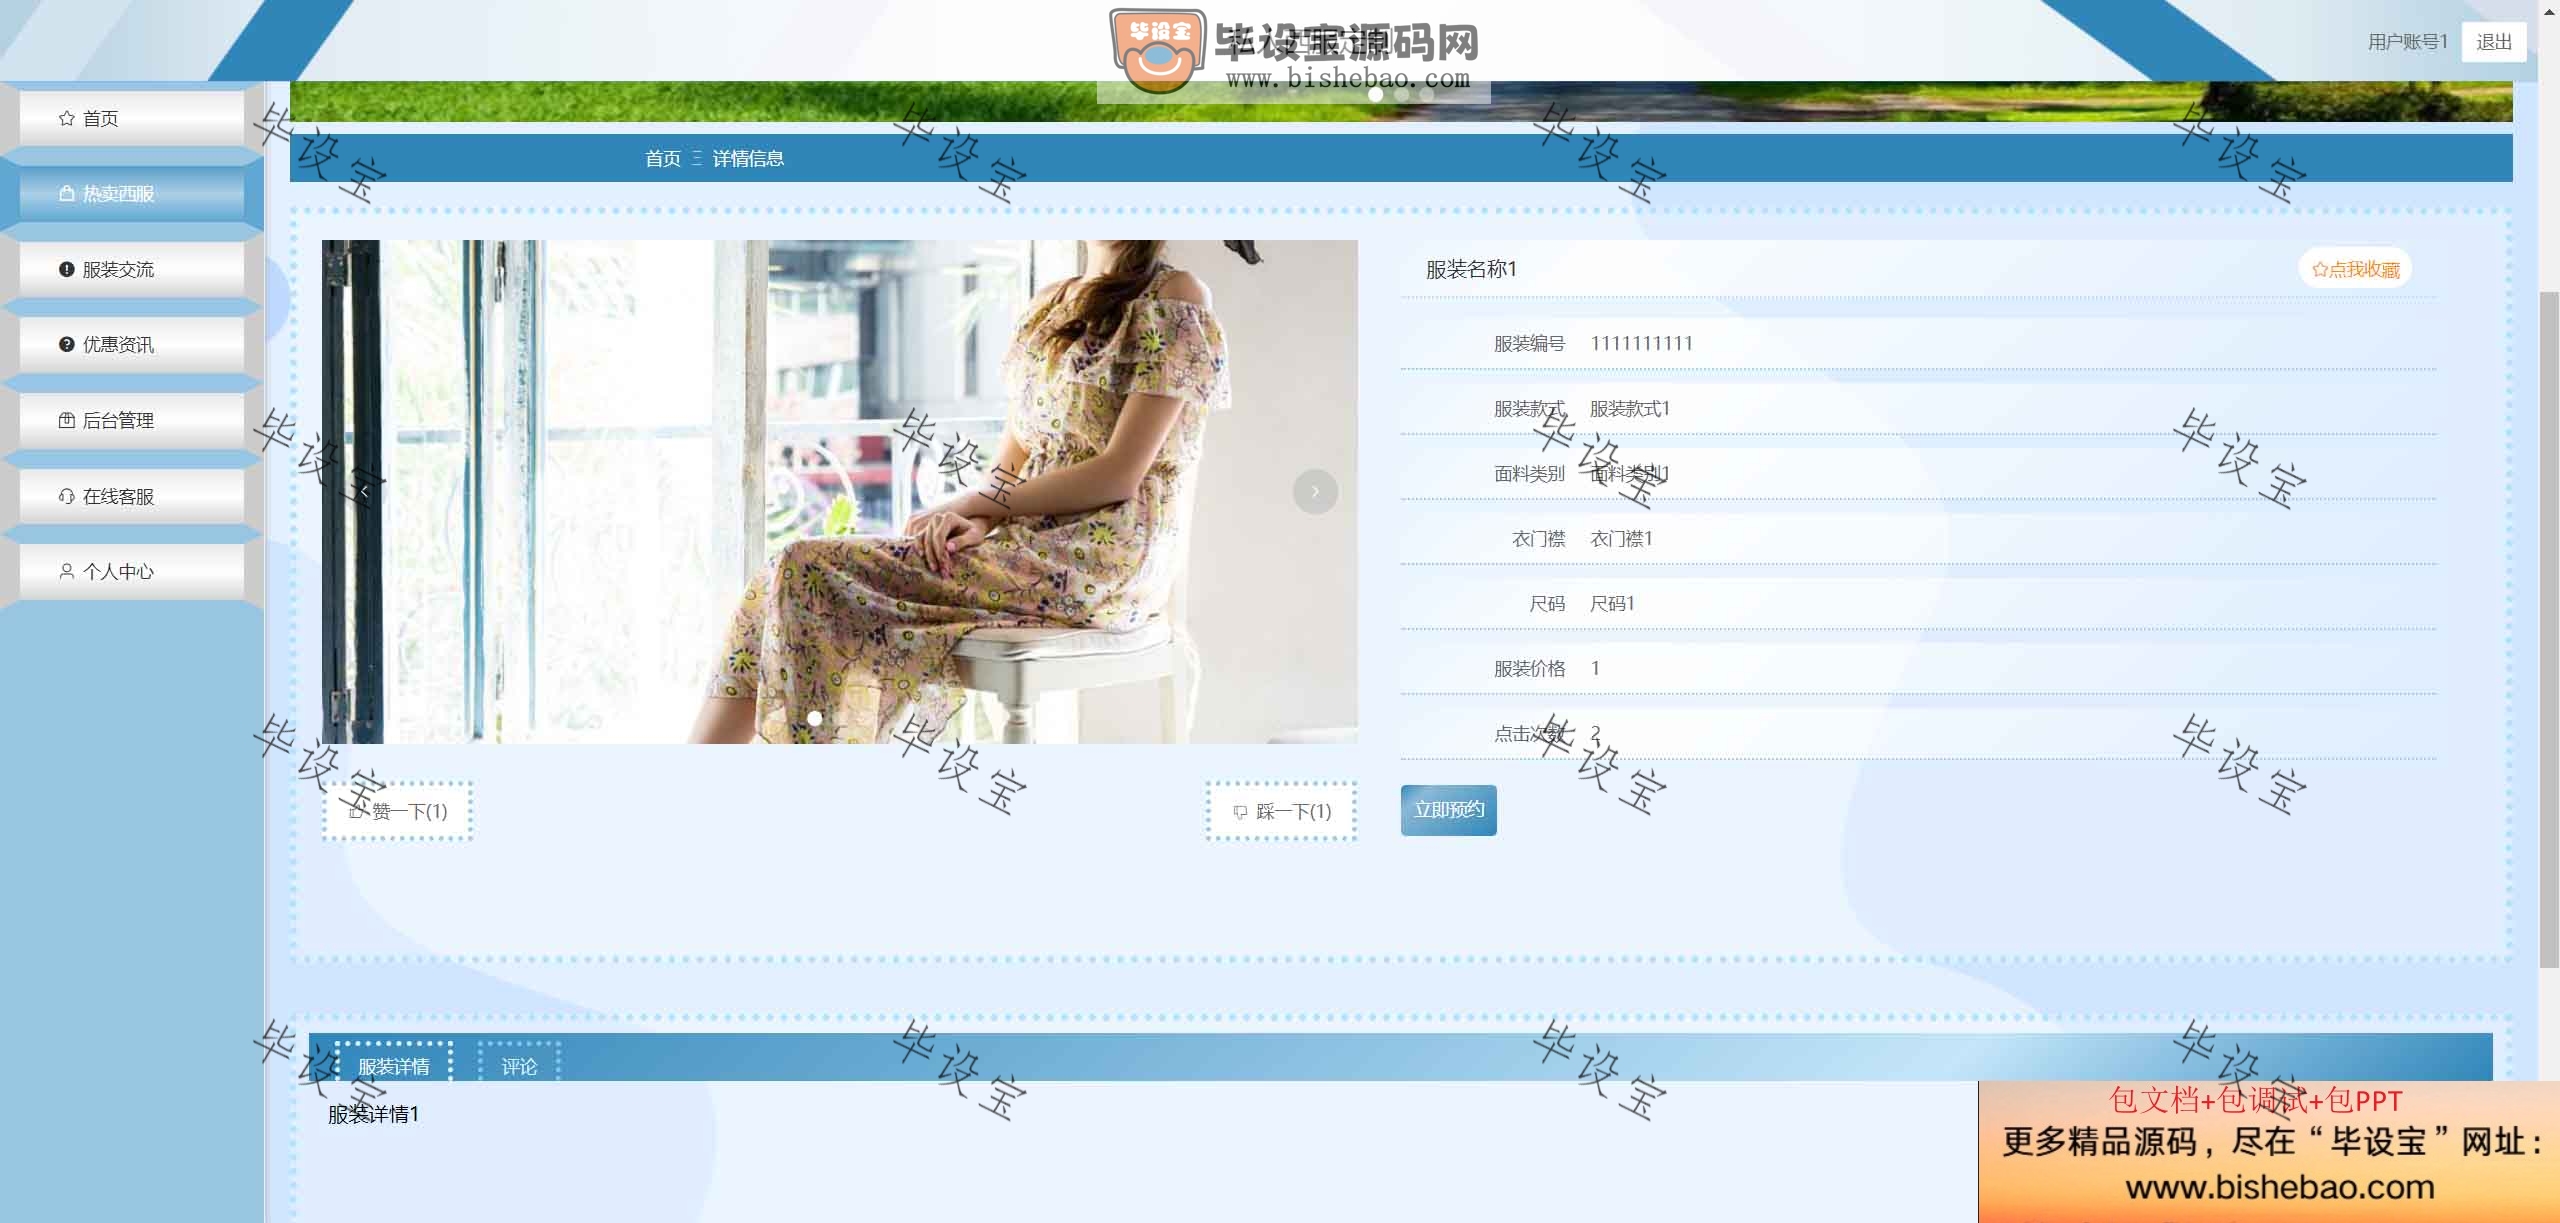Screen dimensions: 2560x1223
Task: Open 个人中心 sidebar item
Action: pyautogui.click(x=131, y=571)
